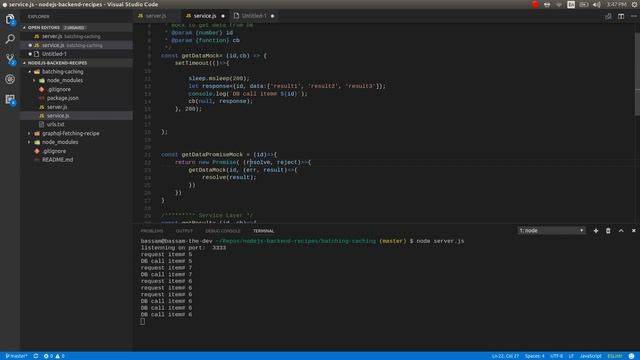Open the Extensions view in activity bar
This screenshot has width=640, height=360.
[10, 99]
